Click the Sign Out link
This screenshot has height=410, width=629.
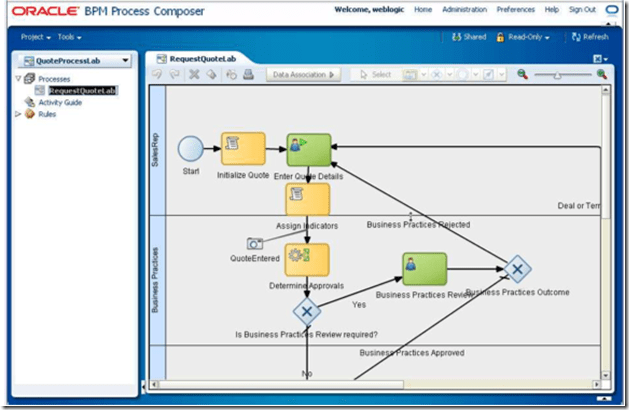[582, 10]
